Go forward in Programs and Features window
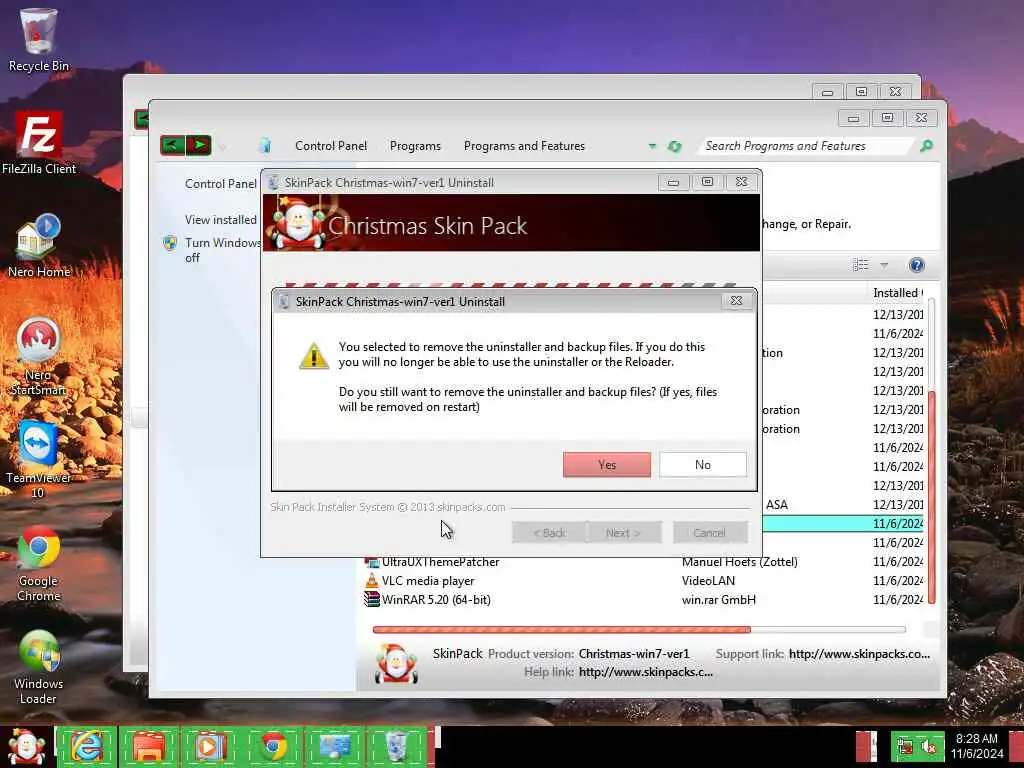 (x=199, y=145)
